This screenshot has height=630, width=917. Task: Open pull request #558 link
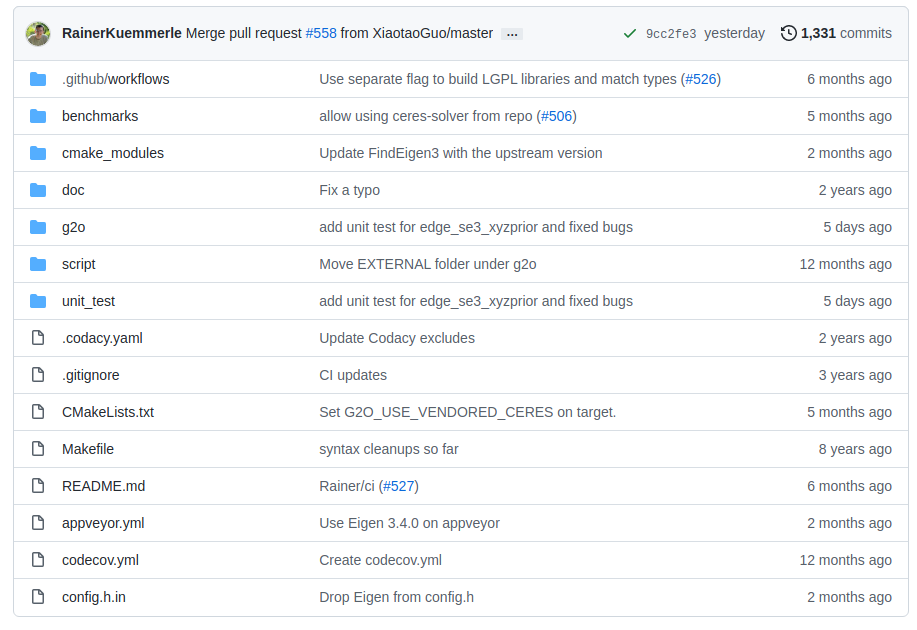(321, 33)
